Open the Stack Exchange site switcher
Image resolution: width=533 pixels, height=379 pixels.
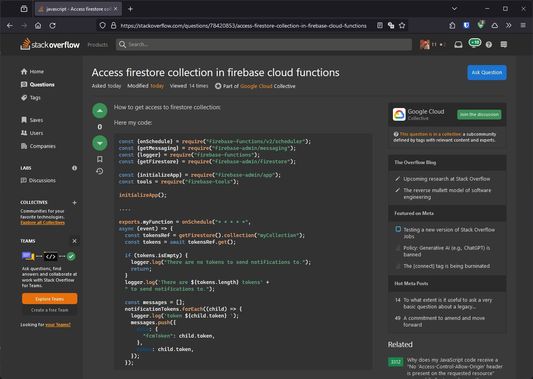pyautogui.click(x=504, y=45)
